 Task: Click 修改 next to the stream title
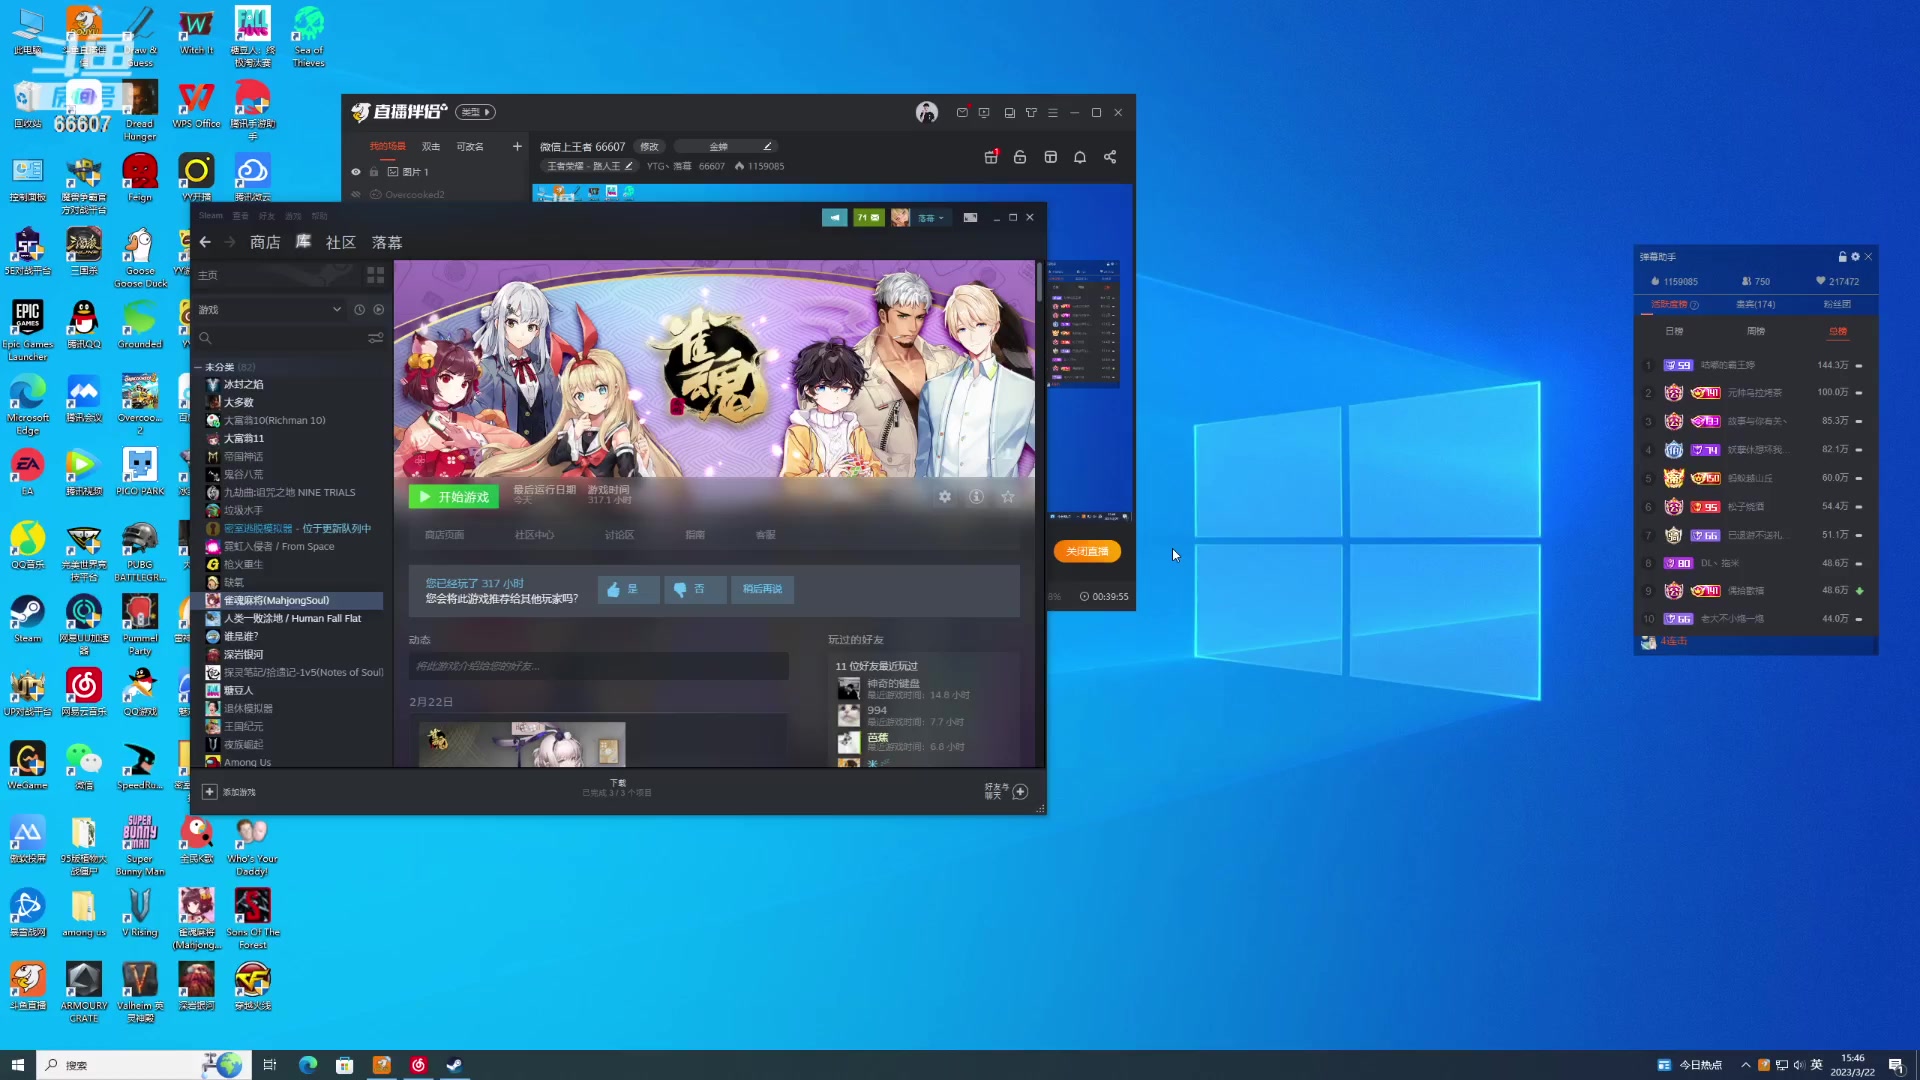[649, 147]
